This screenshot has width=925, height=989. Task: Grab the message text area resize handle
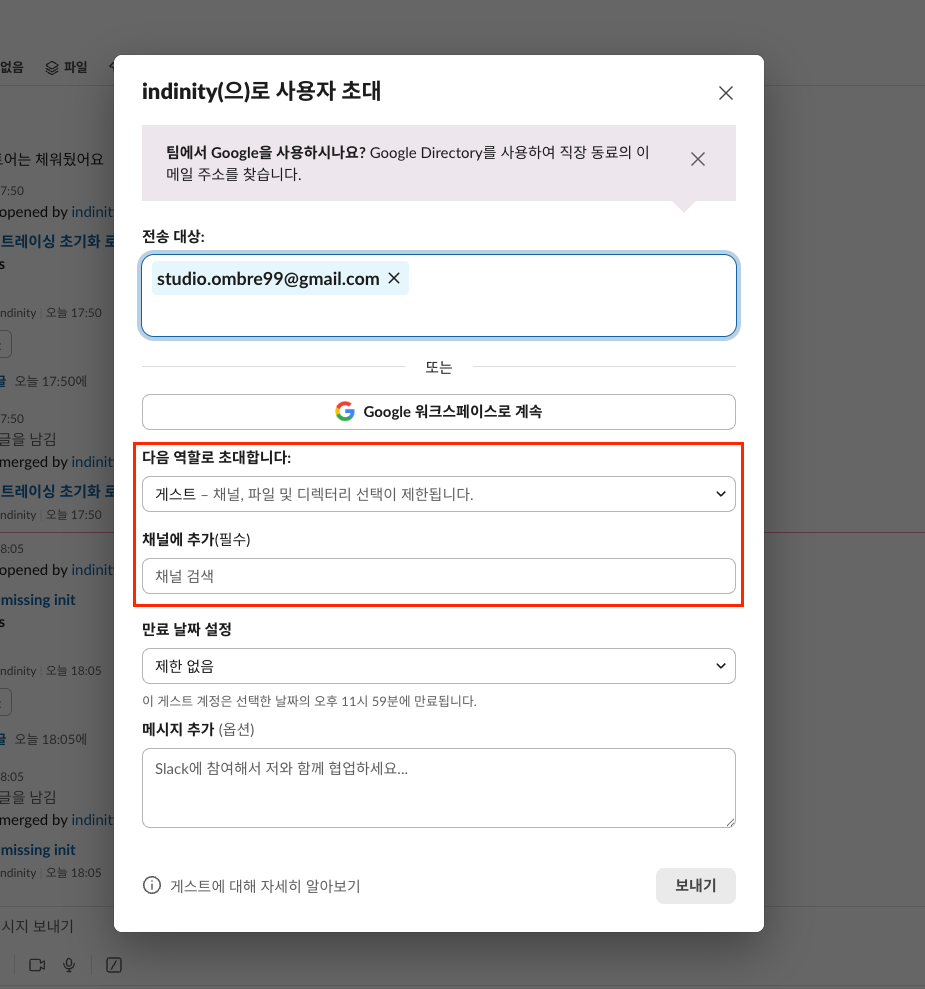click(x=730, y=822)
